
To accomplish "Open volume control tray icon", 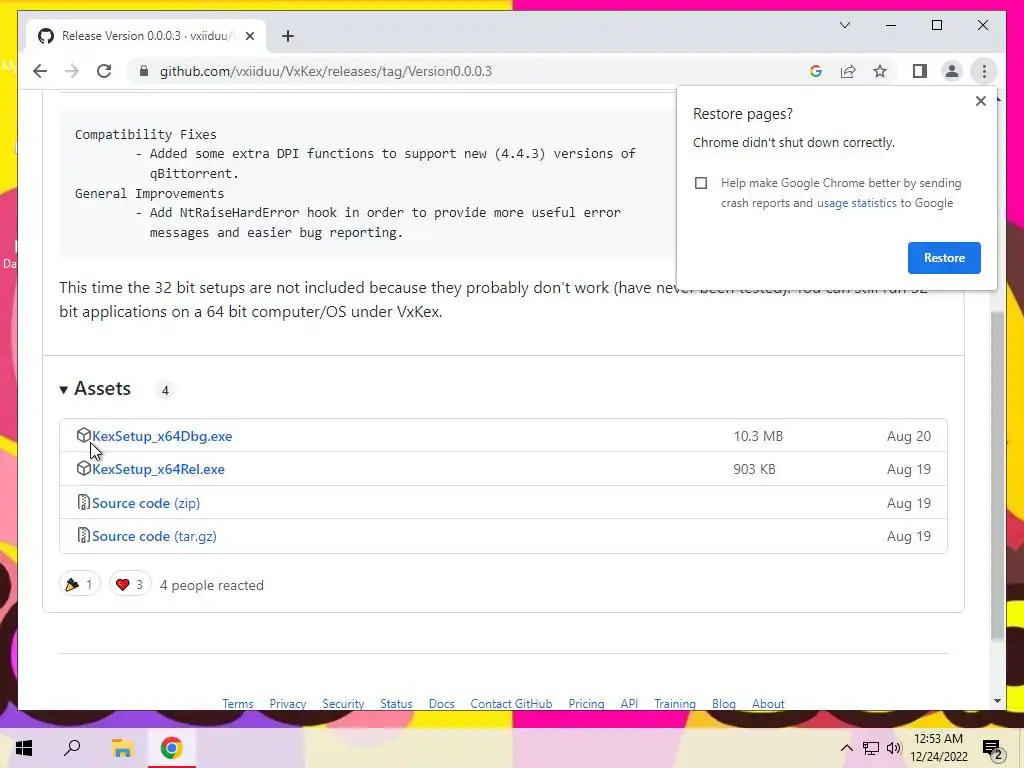I will pyautogui.click(x=894, y=748).
